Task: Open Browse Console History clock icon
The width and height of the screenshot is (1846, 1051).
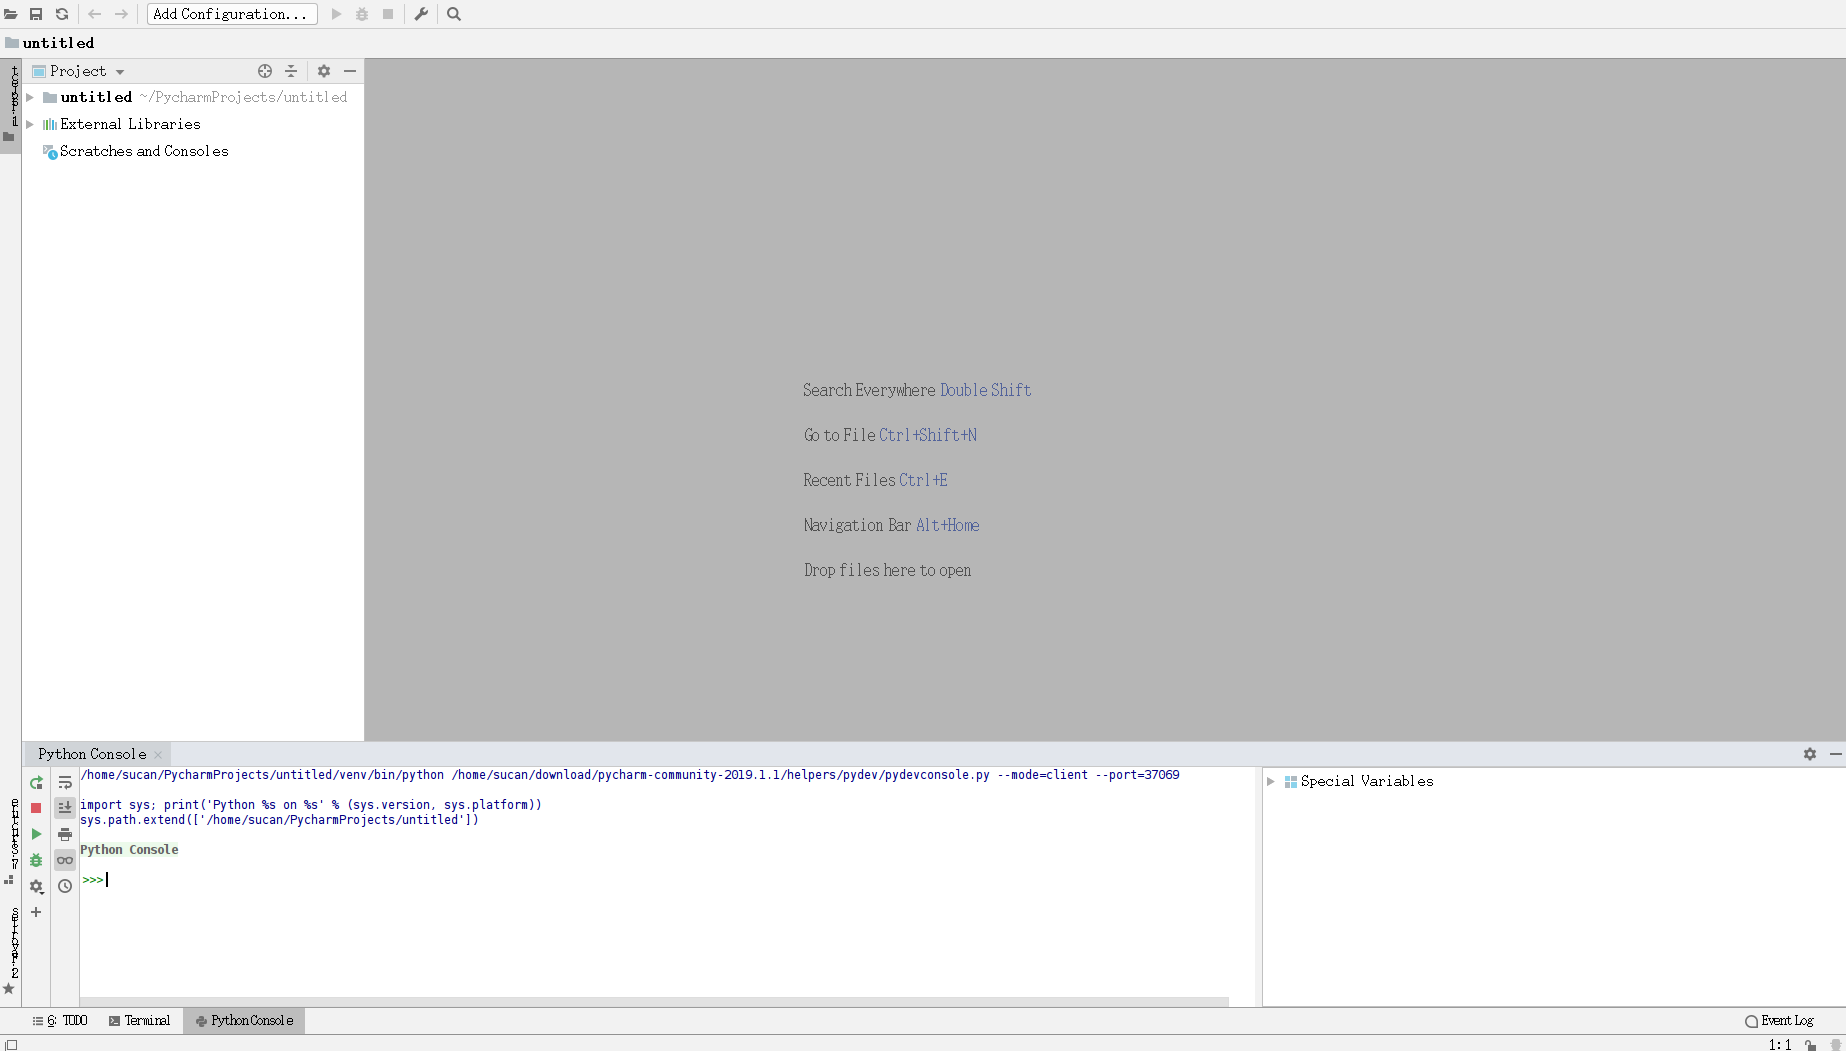Action: (x=65, y=886)
